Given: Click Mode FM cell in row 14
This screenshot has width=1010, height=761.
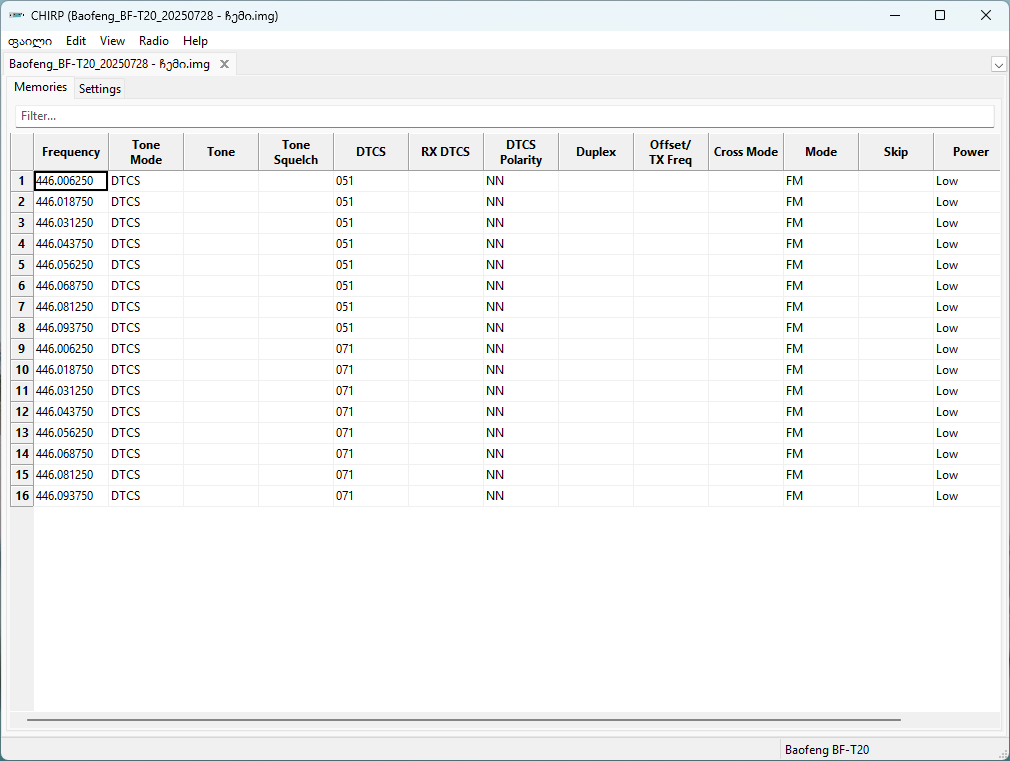Looking at the screenshot, I should pos(821,454).
